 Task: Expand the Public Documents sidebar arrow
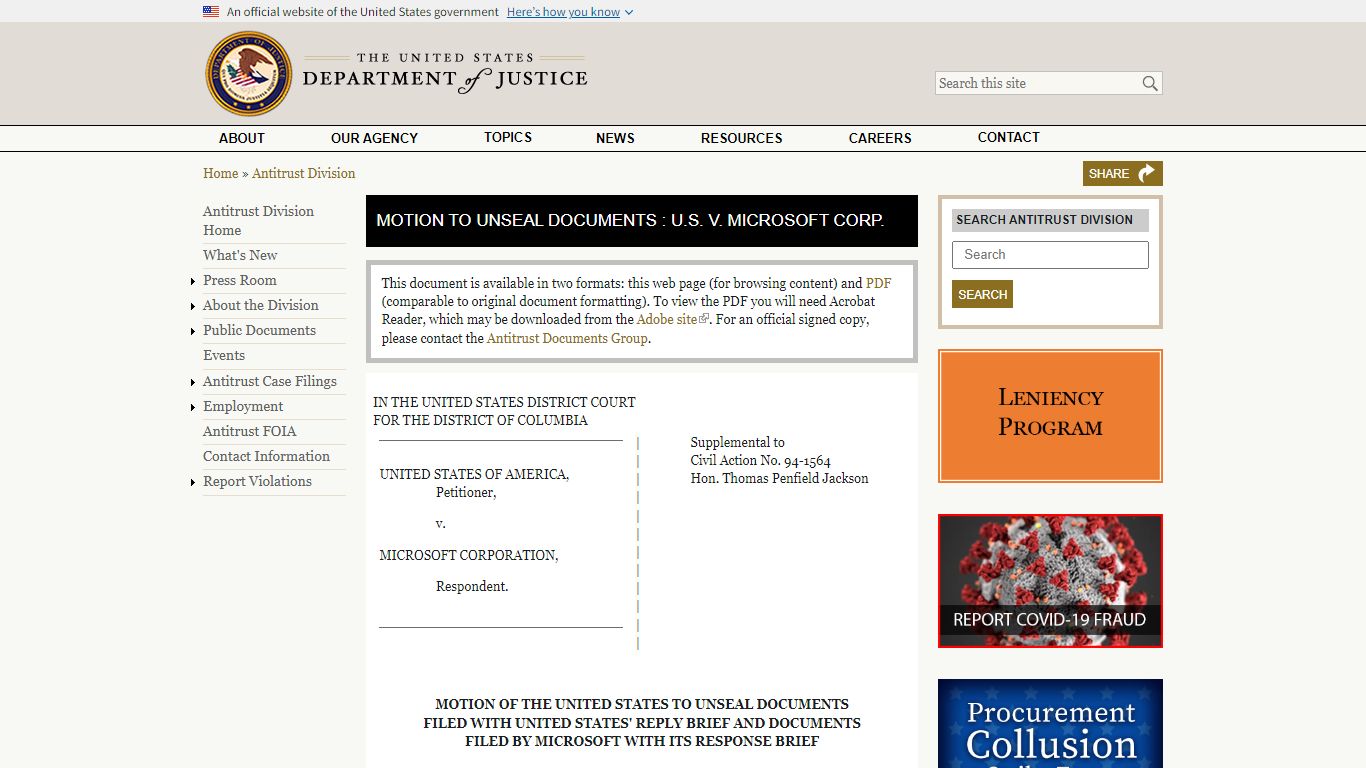tap(193, 332)
